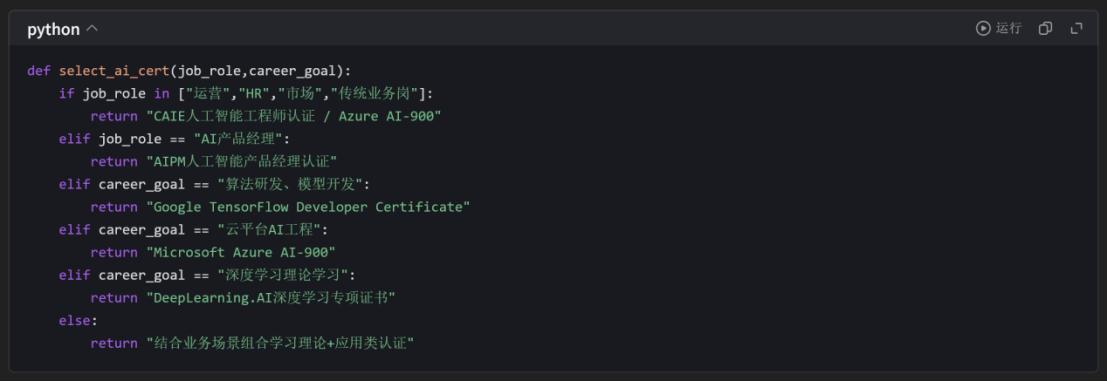Click the "AI产品经理" string literal
Viewport: 1107px width, 382px height.
pyautogui.click(x=237, y=139)
